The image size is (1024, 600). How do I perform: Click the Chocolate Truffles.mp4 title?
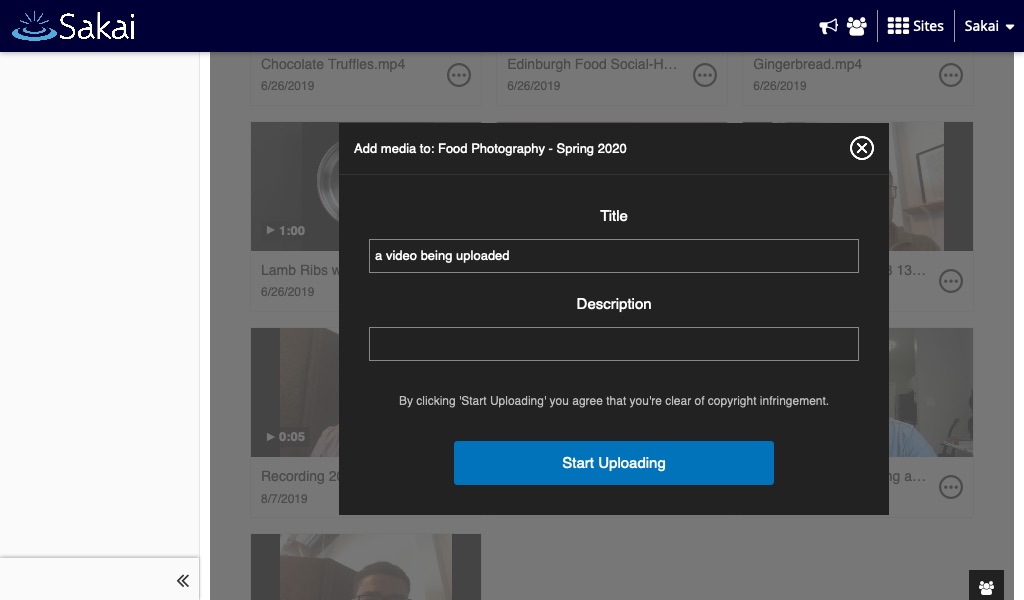click(332, 64)
